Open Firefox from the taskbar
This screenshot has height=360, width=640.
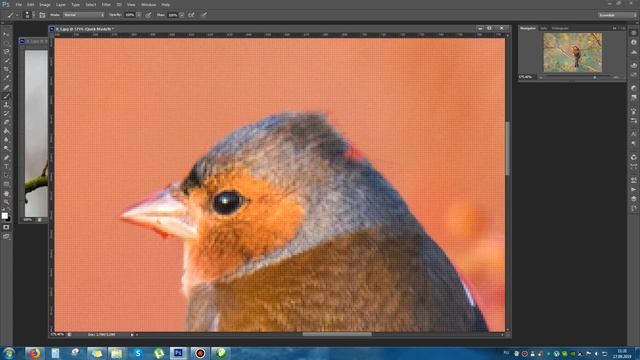coord(34,353)
